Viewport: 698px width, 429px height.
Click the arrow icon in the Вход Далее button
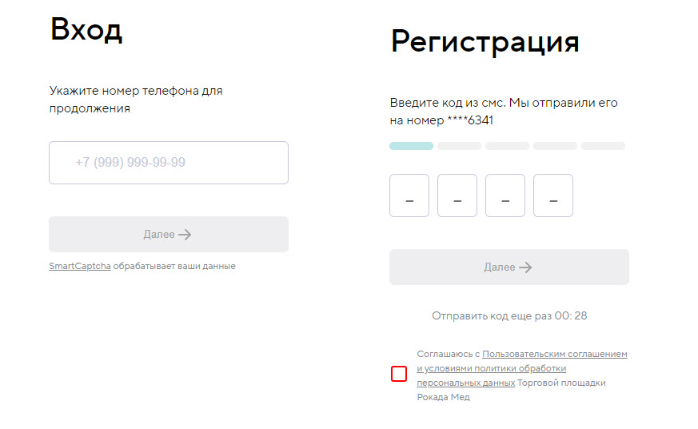185,235
